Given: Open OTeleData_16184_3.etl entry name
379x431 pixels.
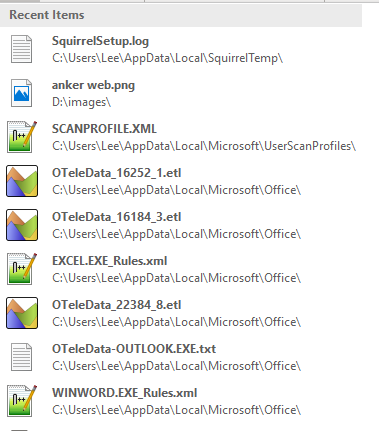Looking at the screenshot, I should pyautogui.click(x=117, y=217).
